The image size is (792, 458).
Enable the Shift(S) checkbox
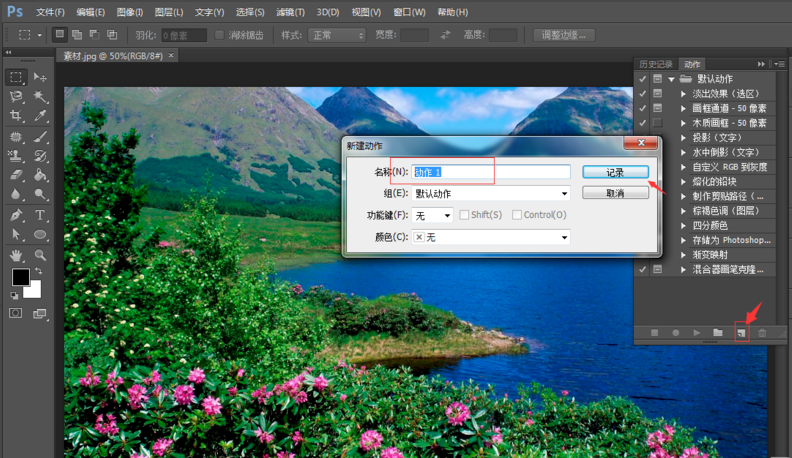464,215
